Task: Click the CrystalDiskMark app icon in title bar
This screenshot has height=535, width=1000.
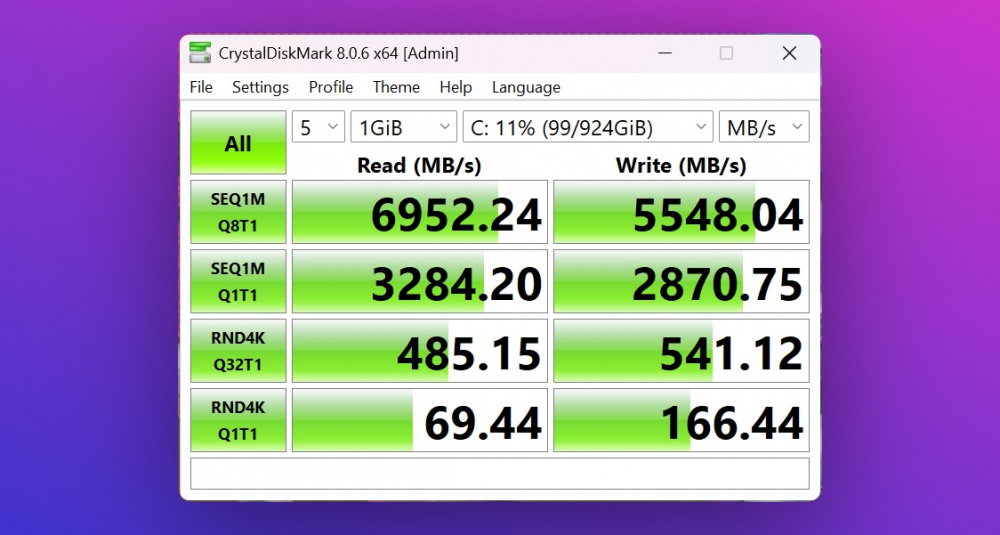Action: click(200, 53)
